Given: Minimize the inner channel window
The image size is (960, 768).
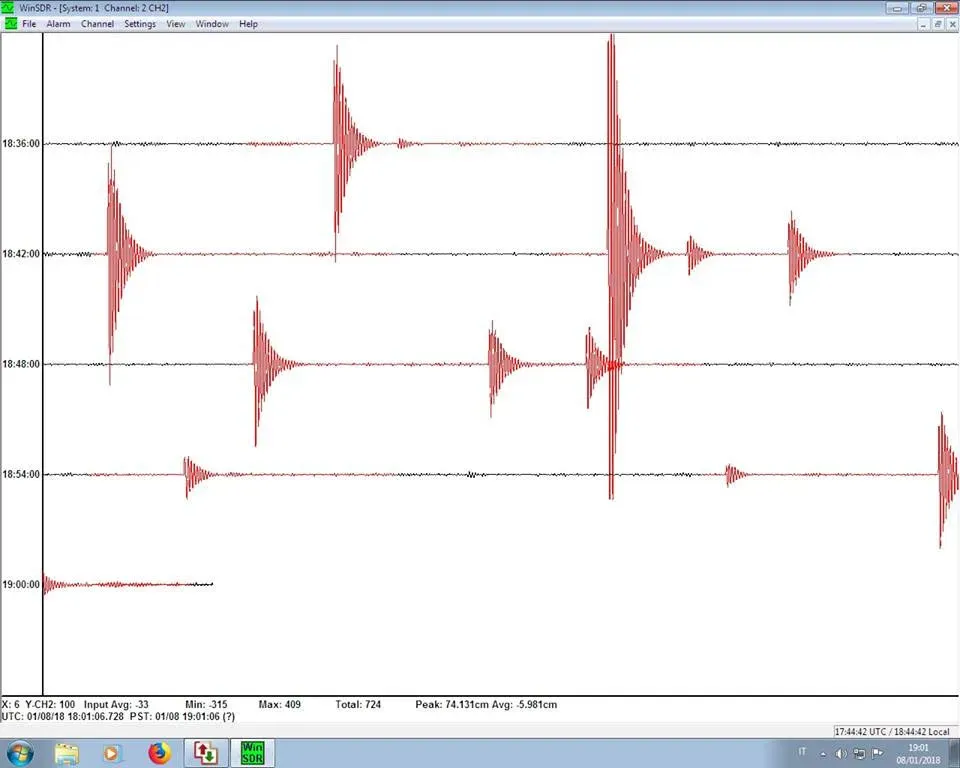Looking at the screenshot, I should [924, 24].
